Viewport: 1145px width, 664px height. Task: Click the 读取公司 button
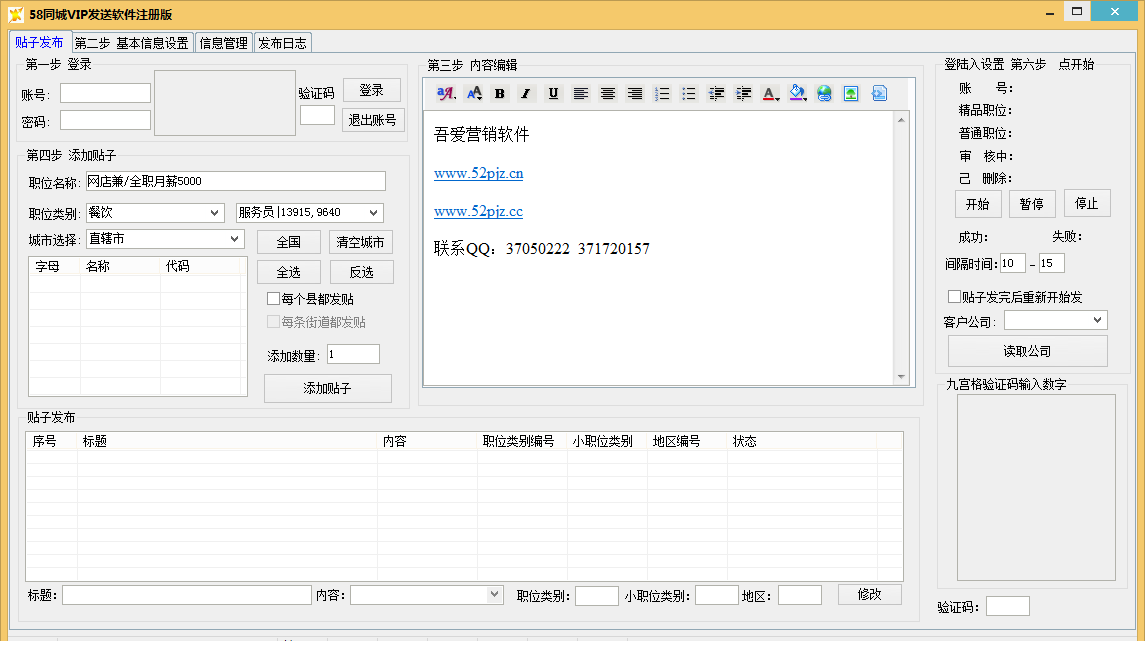click(x=1027, y=351)
